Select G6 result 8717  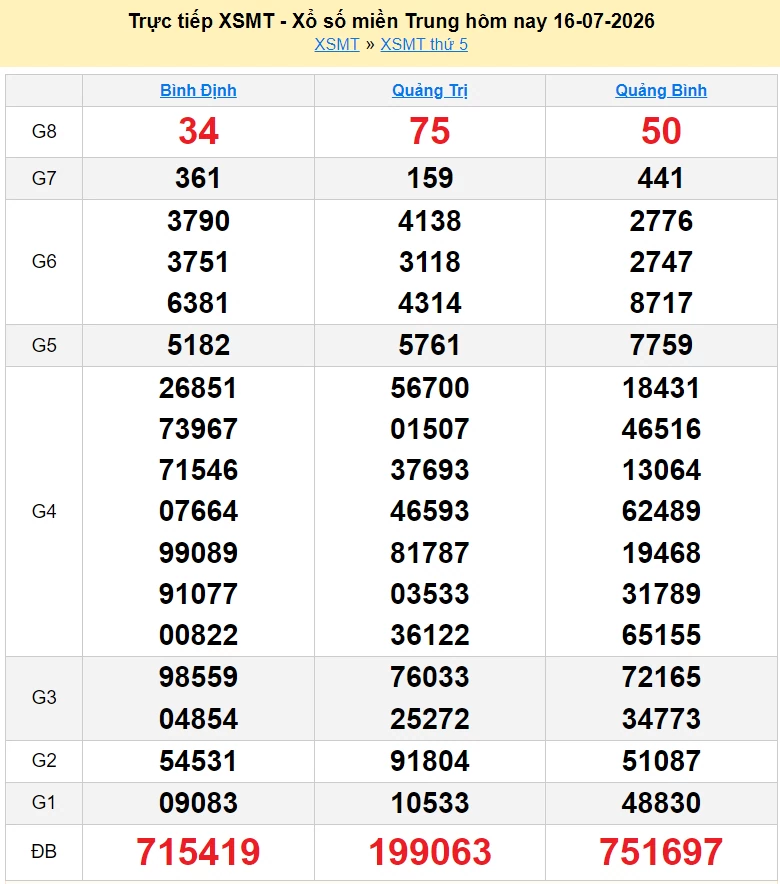661,303
